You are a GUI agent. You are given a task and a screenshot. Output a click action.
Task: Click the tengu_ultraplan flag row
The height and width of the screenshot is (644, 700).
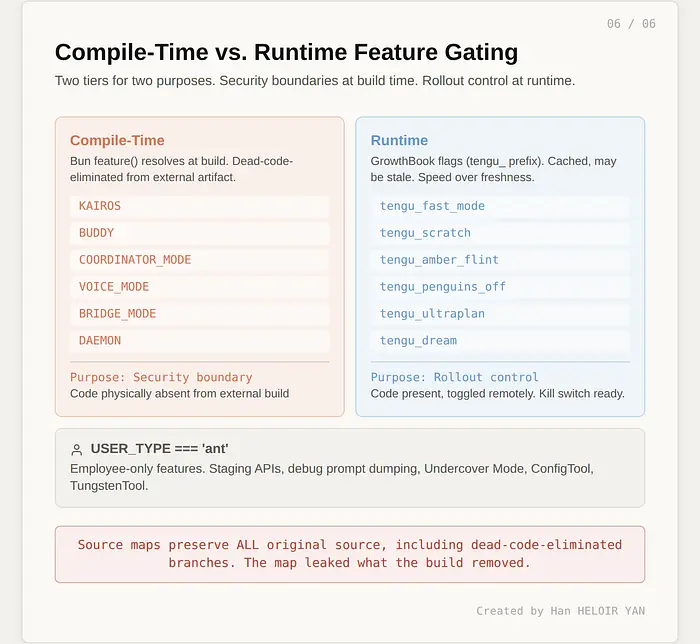(x=500, y=314)
